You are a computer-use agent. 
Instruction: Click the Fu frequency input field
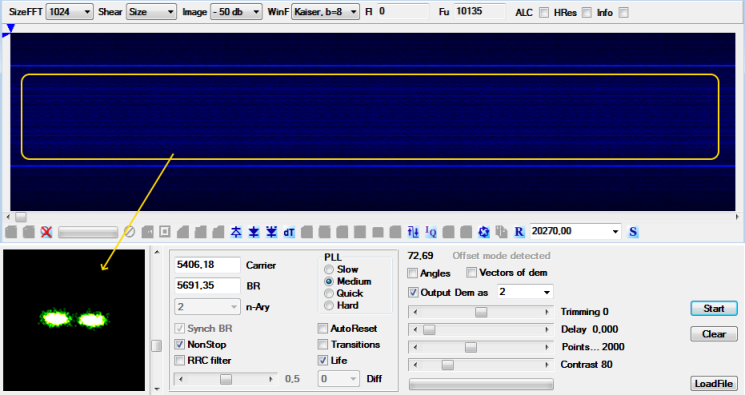[479, 11]
